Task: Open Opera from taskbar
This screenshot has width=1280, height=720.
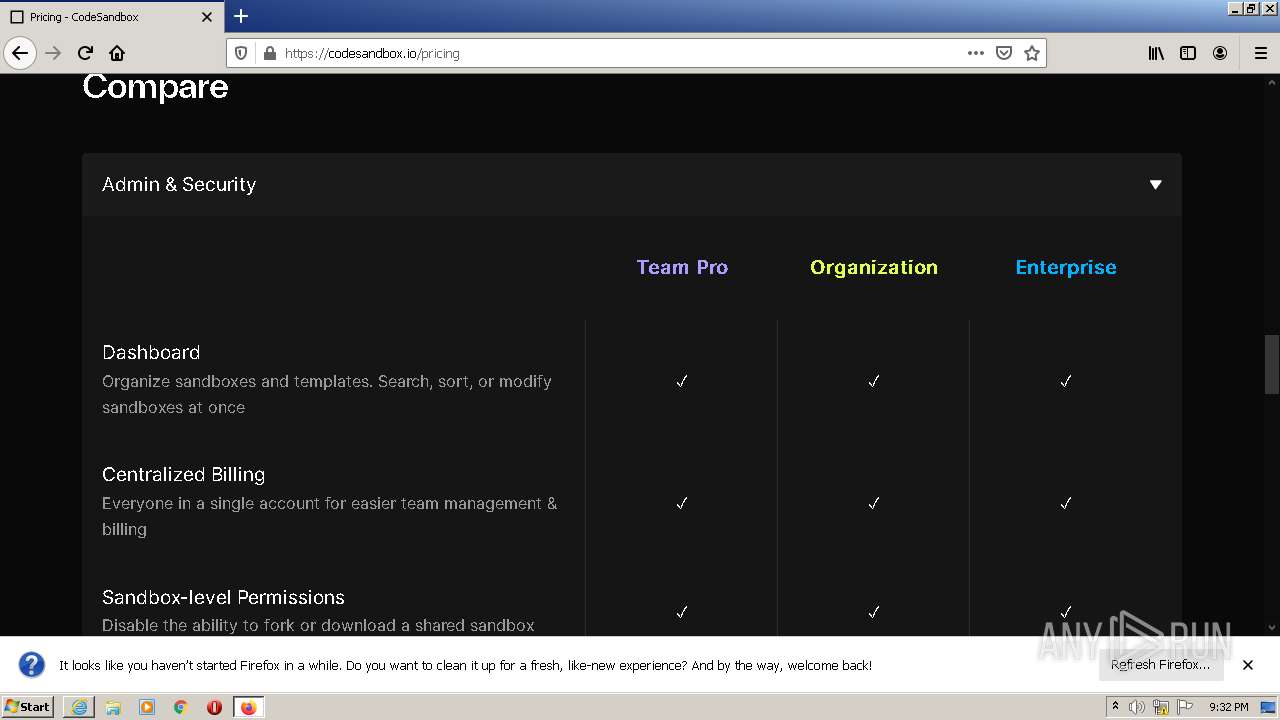Action: [214, 707]
